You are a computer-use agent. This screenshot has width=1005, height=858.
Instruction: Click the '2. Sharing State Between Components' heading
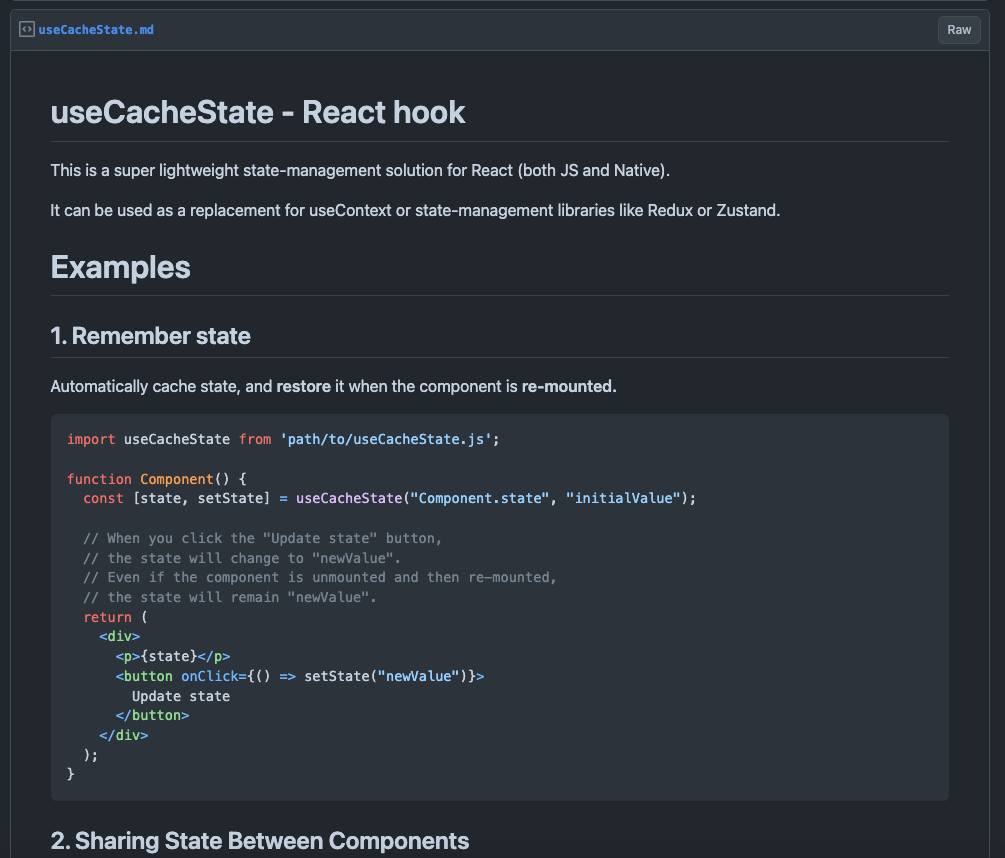tap(260, 841)
